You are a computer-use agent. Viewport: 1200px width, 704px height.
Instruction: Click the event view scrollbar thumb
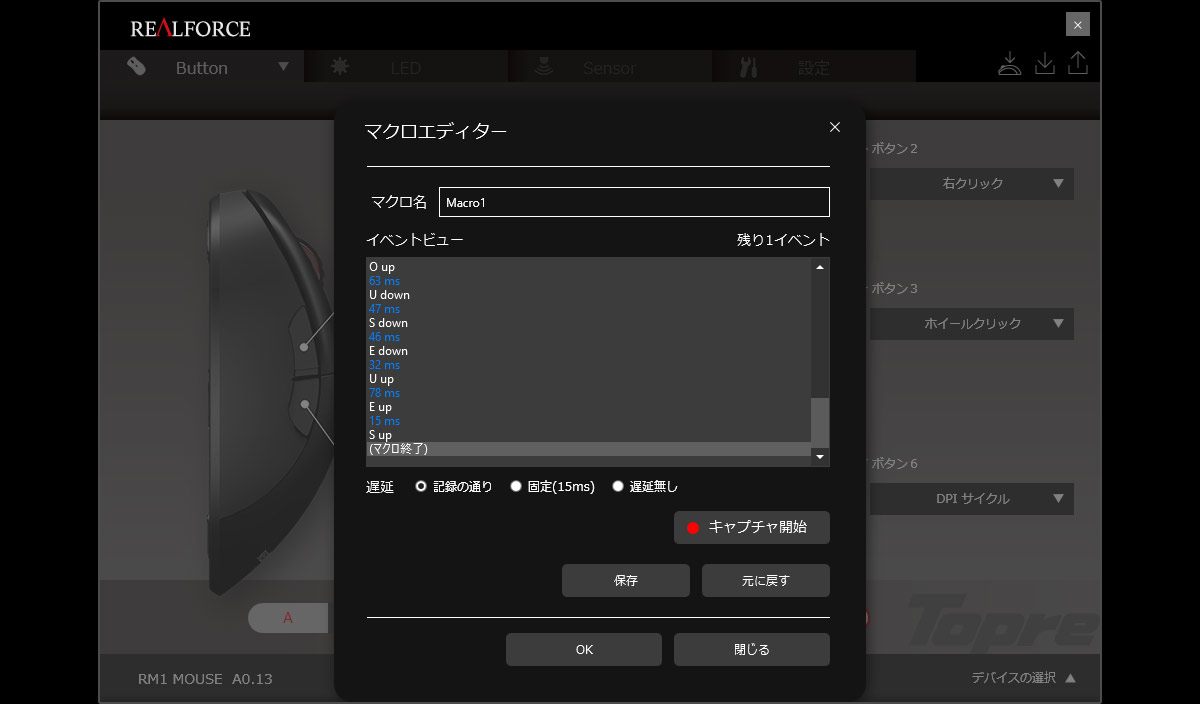pos(820,421)
